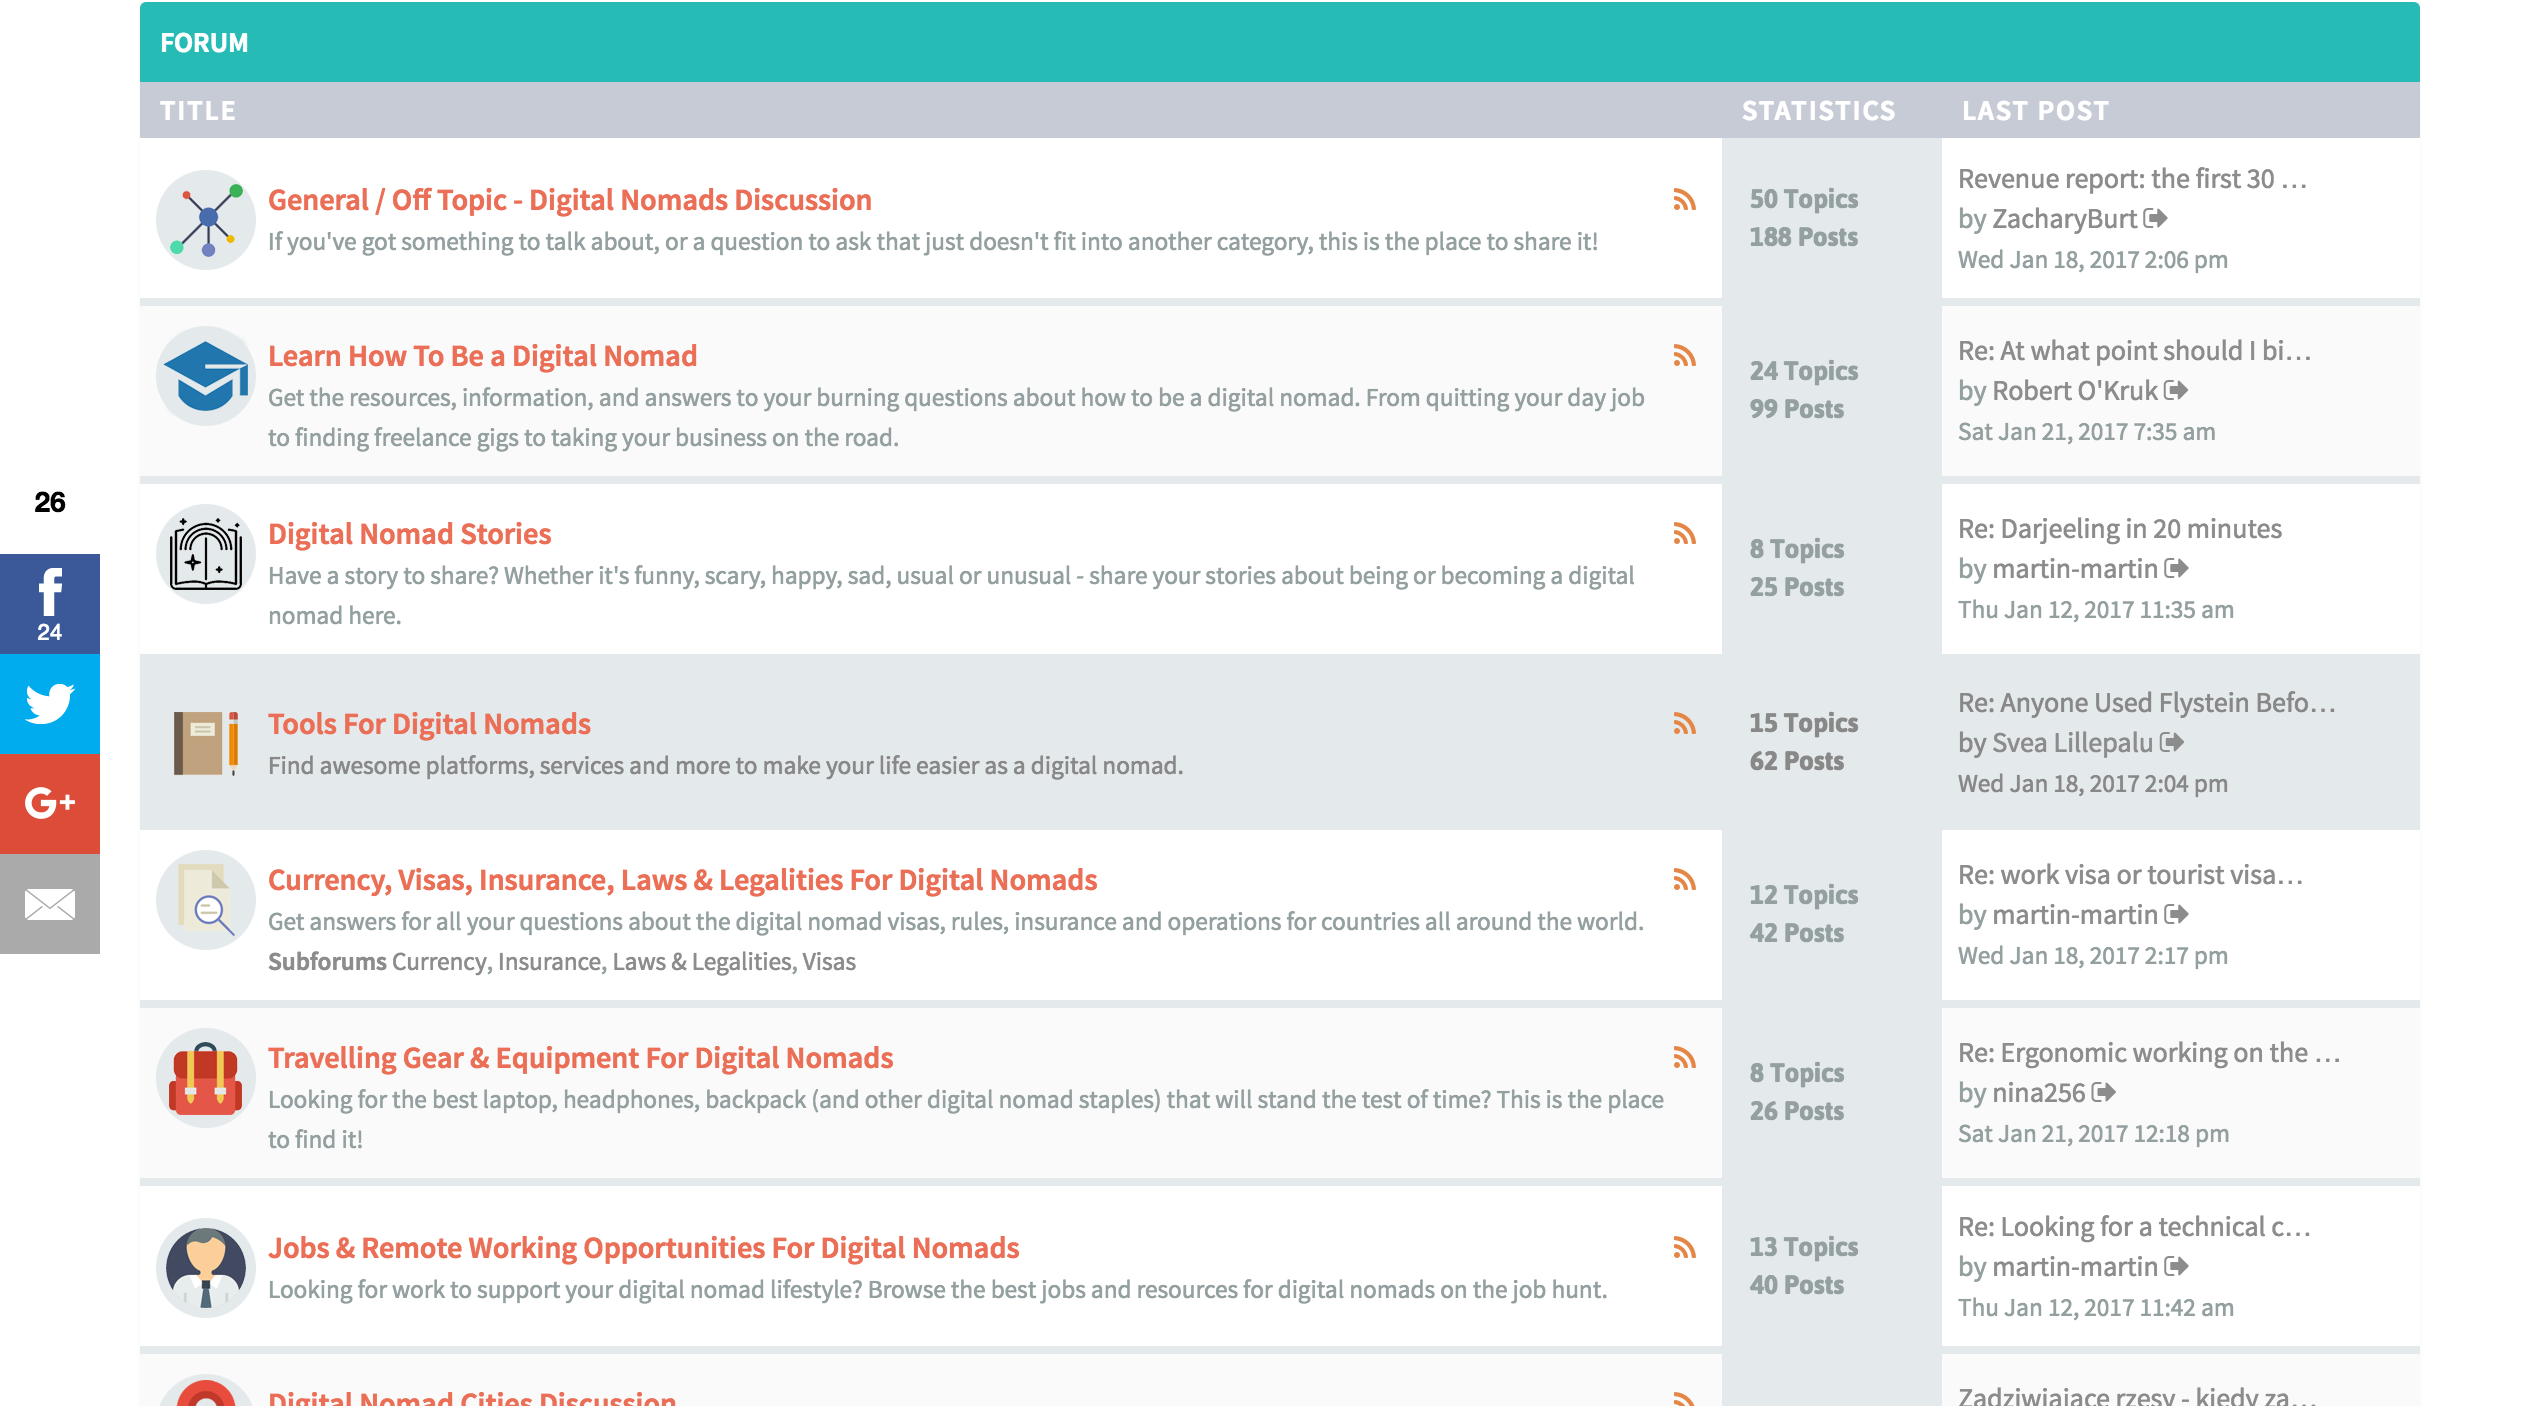This screenshot has width=2538, height=1406.
Task: Click the storybook icon beside Digital Nomad Stories
Action: pyautogui.click(x=205, y=554)
